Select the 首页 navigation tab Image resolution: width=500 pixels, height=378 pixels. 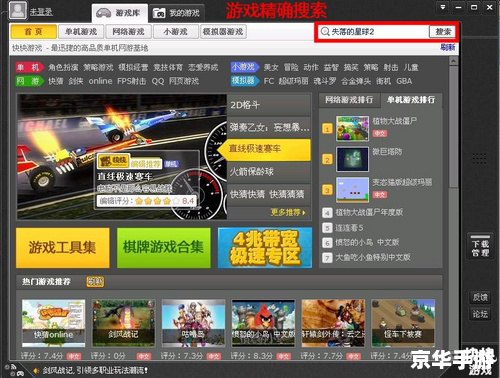(34, 32)
